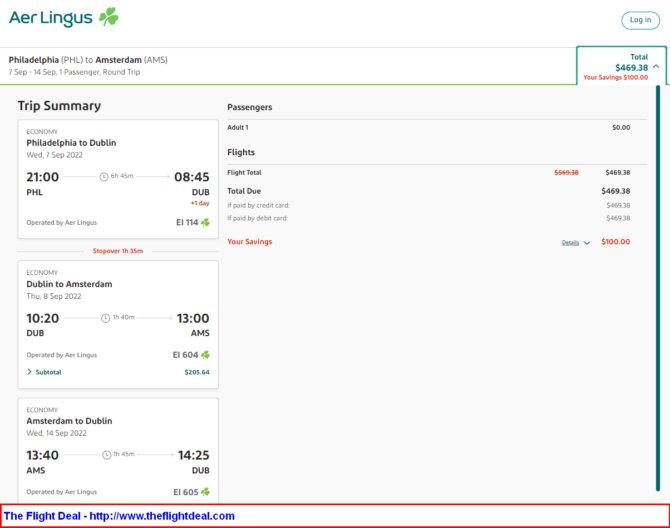Click the page scrollbar

[x=658, y=288]
